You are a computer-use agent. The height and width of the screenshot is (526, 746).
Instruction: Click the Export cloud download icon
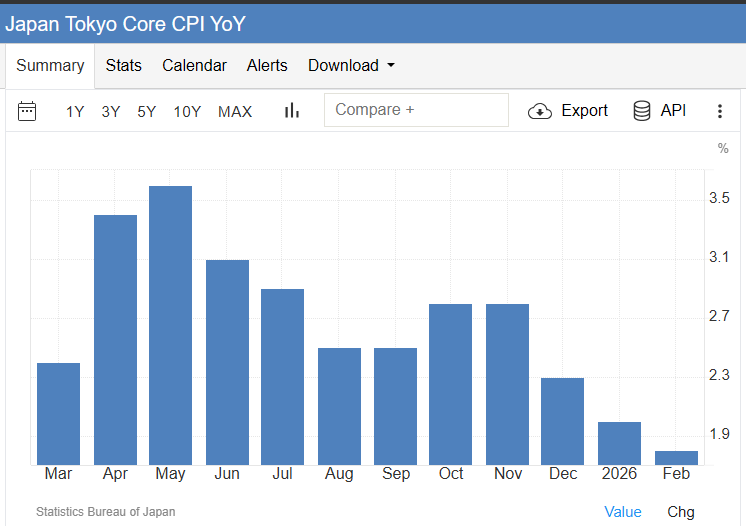(x=540, y=111)
